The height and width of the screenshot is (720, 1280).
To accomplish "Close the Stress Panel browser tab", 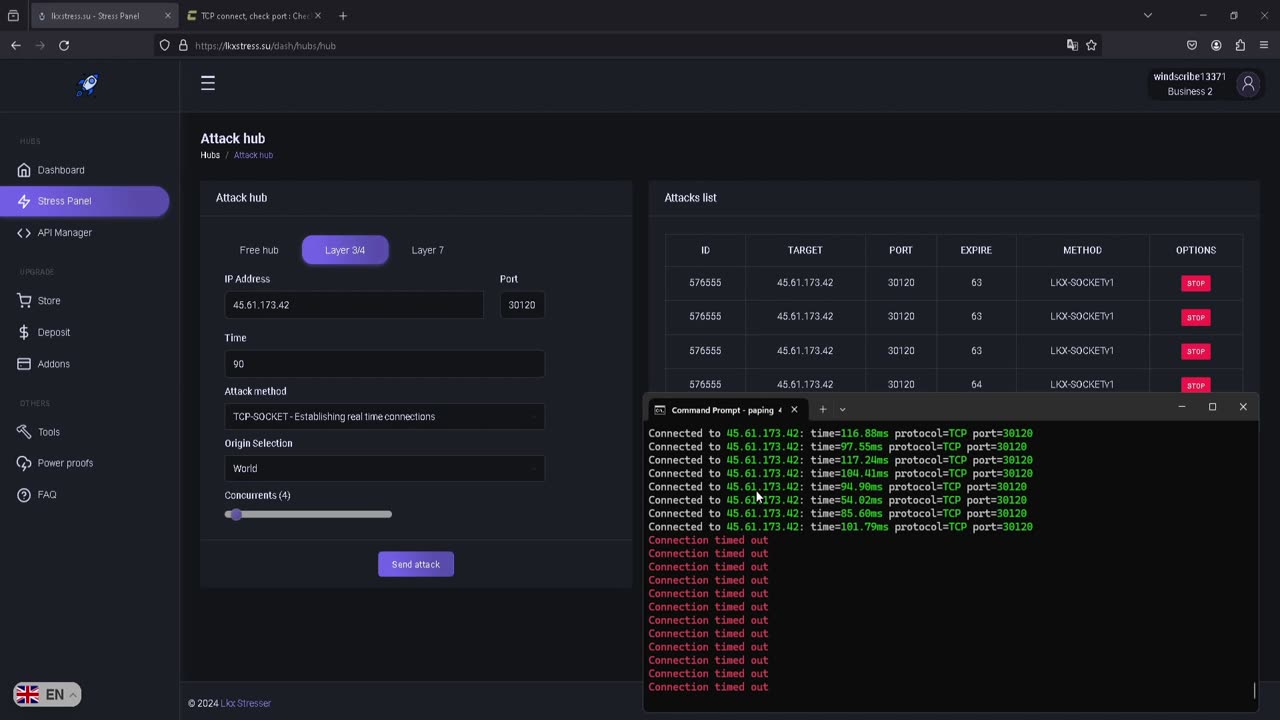I will click(168, 16).
